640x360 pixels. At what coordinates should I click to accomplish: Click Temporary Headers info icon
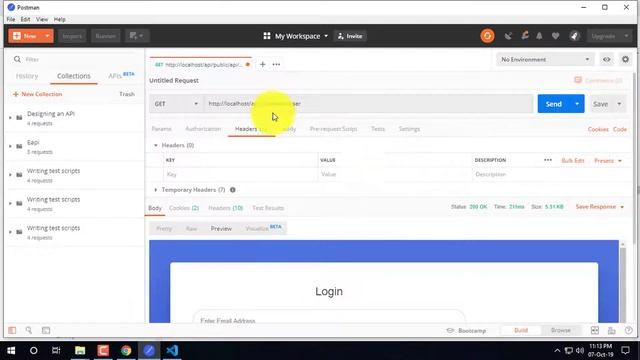pyautogui.click(x=233, y=190)
